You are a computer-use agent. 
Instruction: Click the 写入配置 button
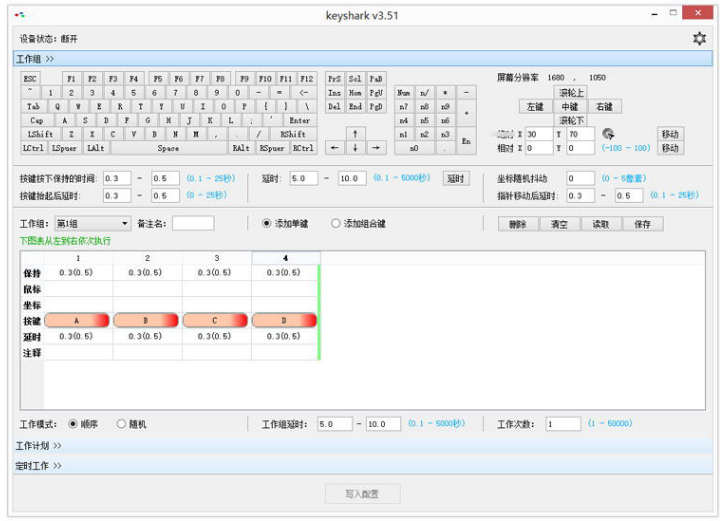click(x=362, y=494)
